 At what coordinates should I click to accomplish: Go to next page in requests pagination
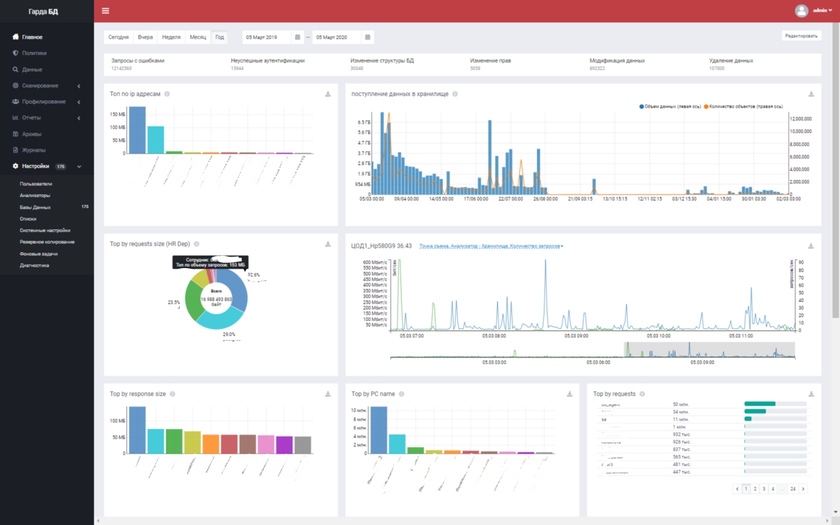pyautogui.click(x=805, y=489)
